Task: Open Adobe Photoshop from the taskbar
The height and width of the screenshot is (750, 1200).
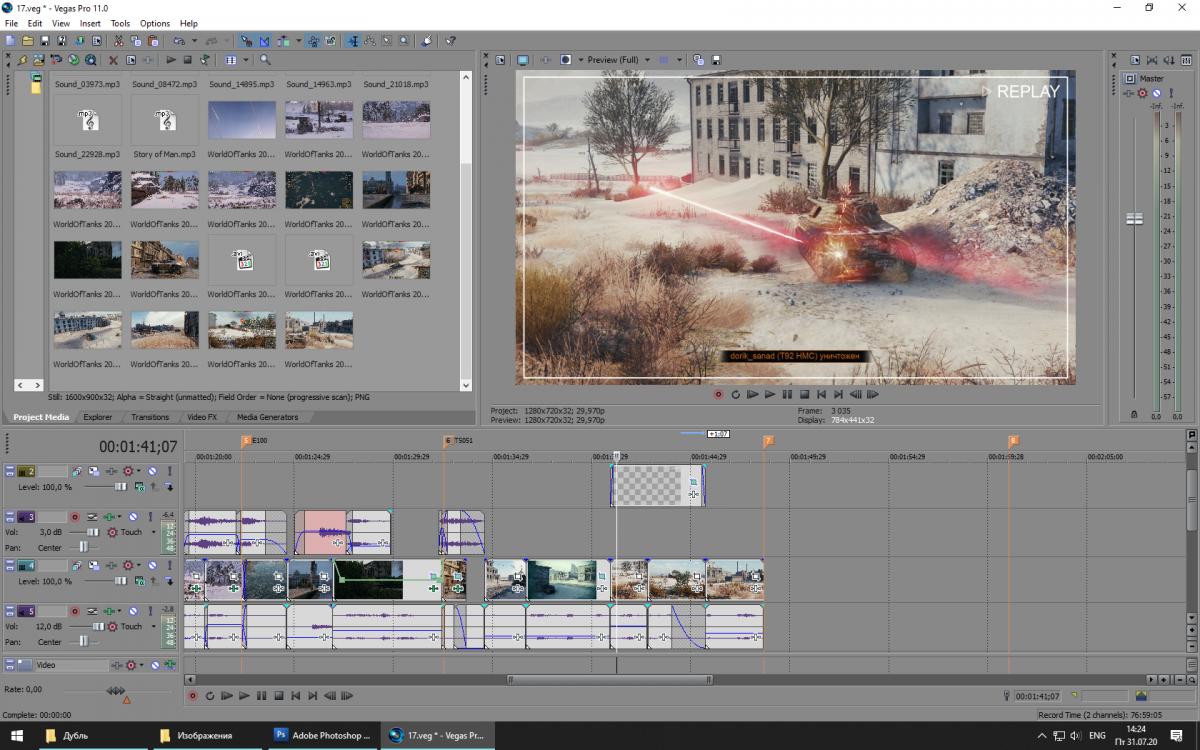Action: pyautogui.click(x=321, y=735)
